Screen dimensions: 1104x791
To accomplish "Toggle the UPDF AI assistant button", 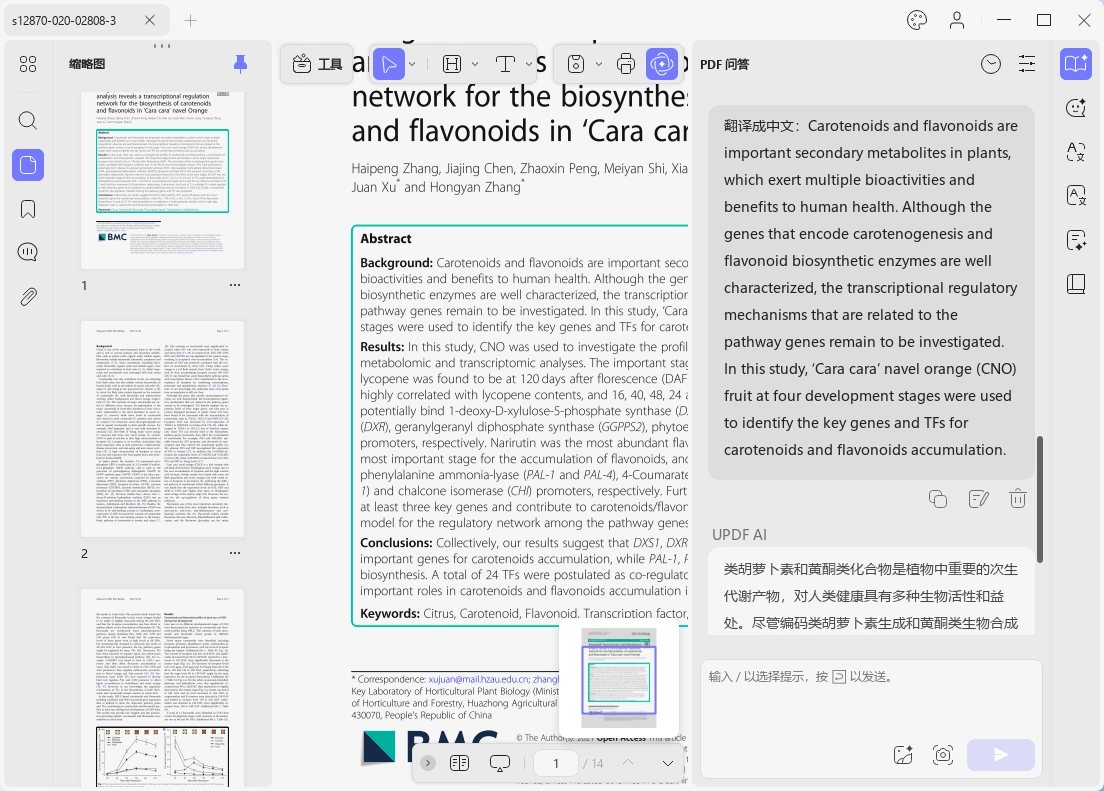I will [662, 64].
